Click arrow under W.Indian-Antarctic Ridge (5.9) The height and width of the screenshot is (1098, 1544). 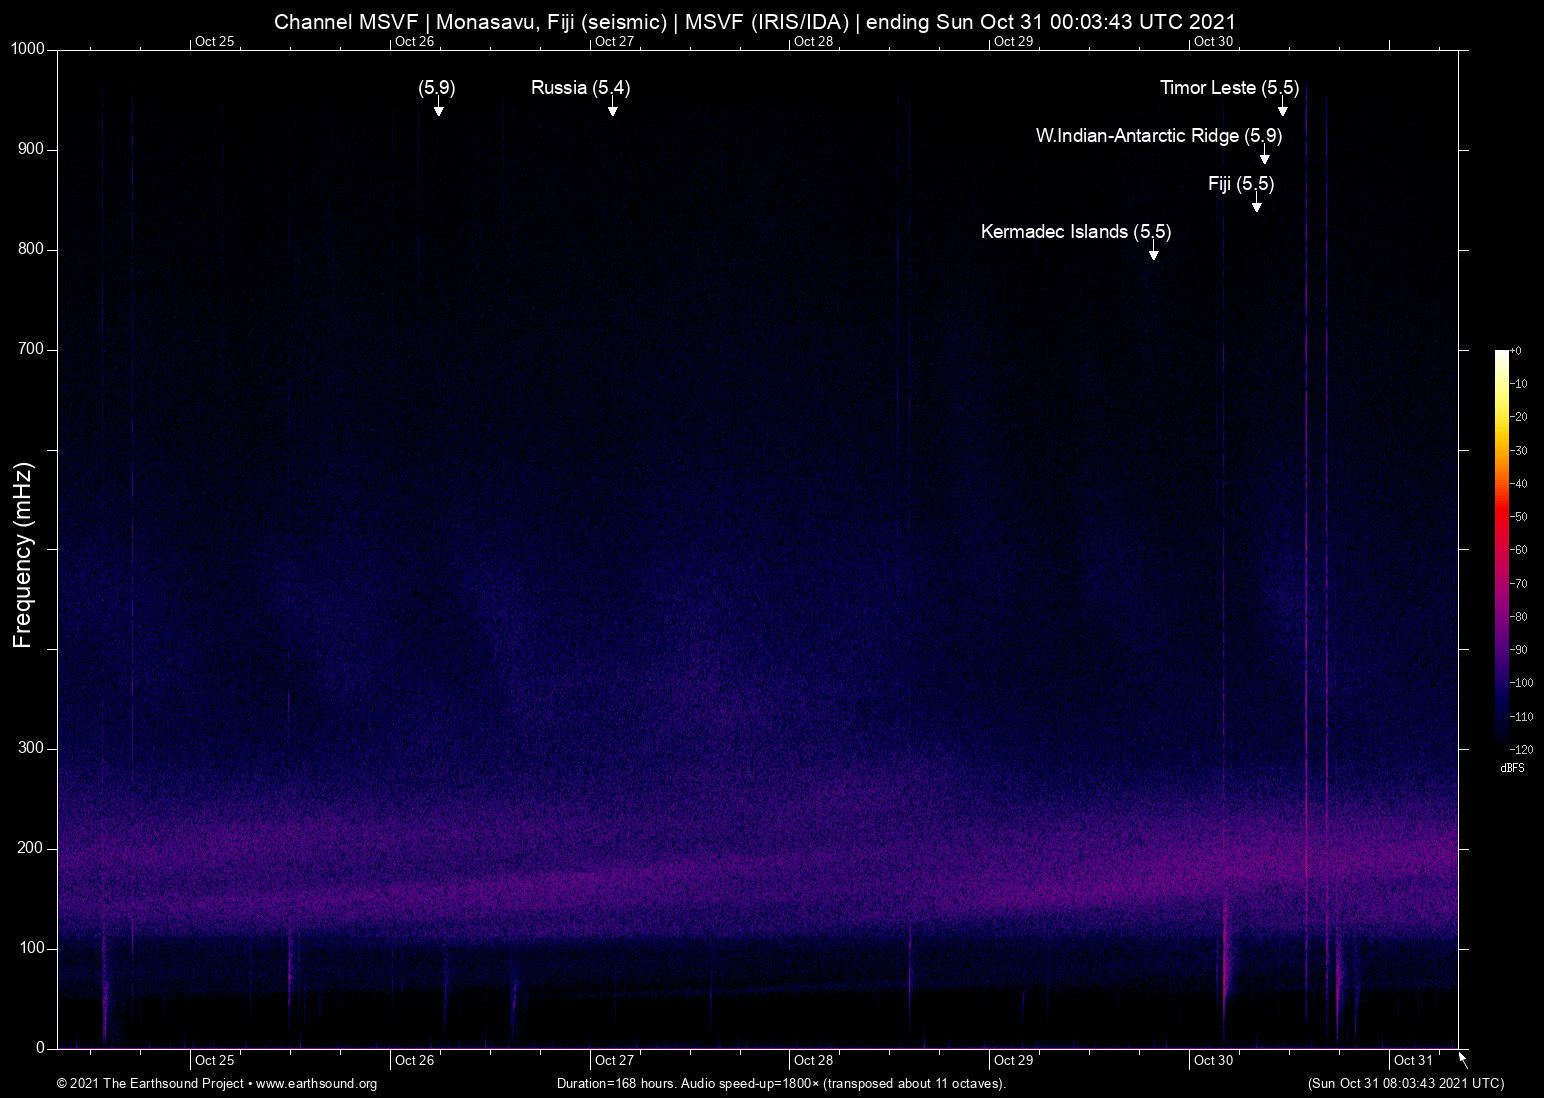pos(1264,155)
